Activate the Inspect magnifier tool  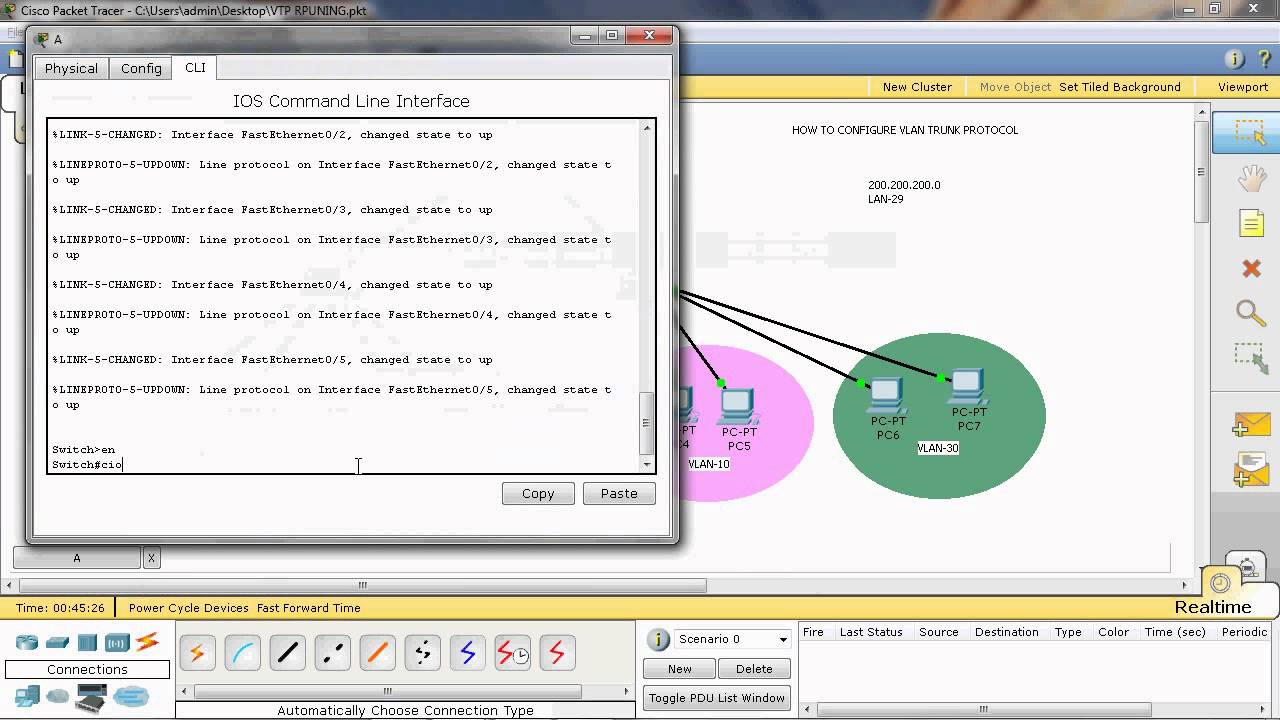pyautogui.click(x=1251, y=312)
